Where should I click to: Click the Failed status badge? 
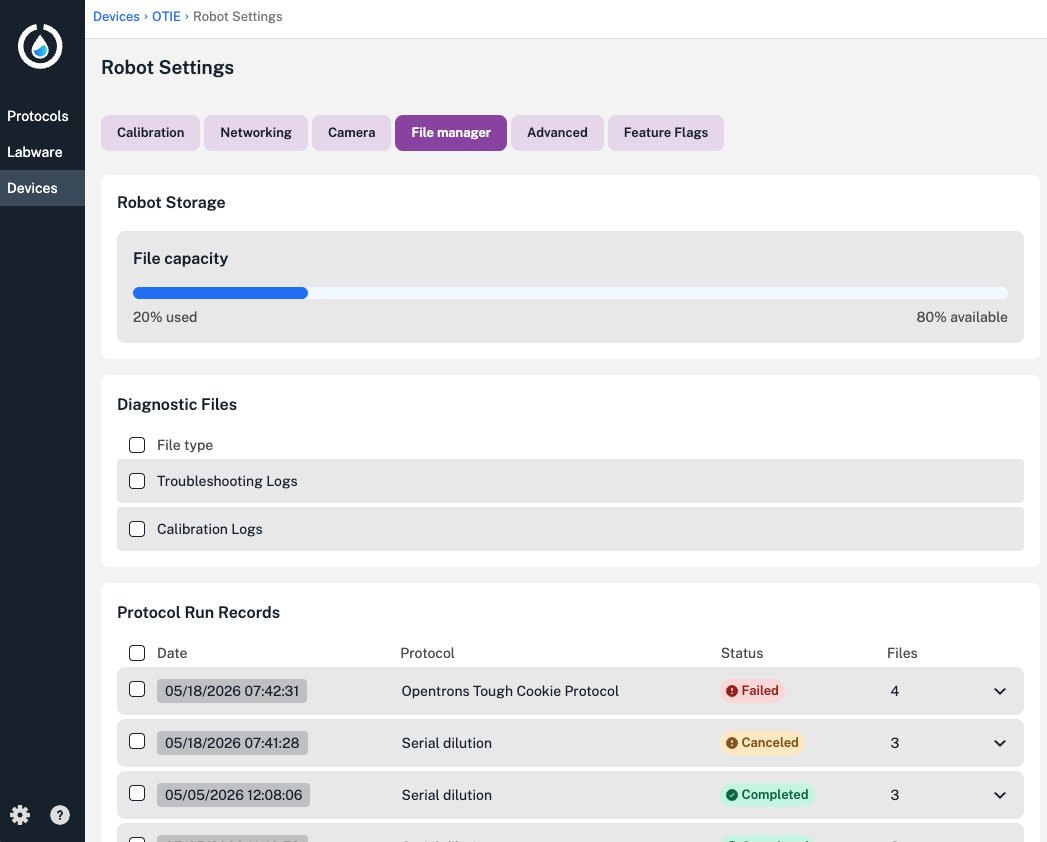(753, 690)
